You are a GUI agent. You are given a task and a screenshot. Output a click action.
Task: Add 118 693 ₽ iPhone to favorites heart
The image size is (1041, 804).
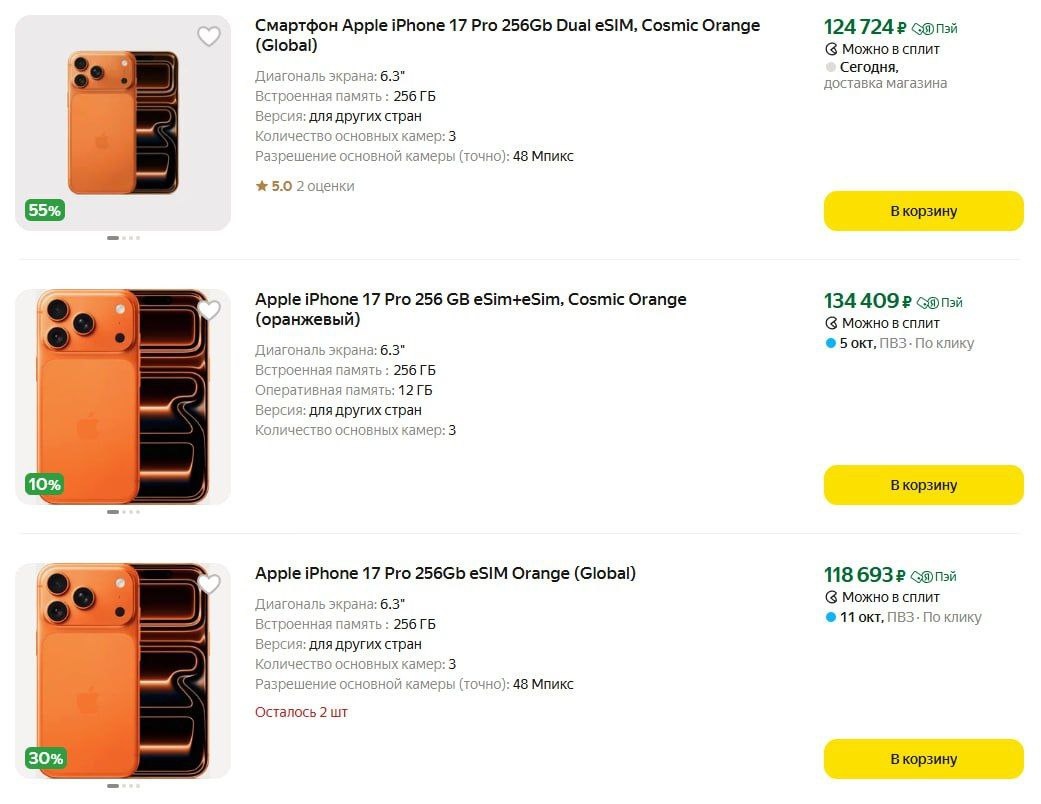click(208, 585)
